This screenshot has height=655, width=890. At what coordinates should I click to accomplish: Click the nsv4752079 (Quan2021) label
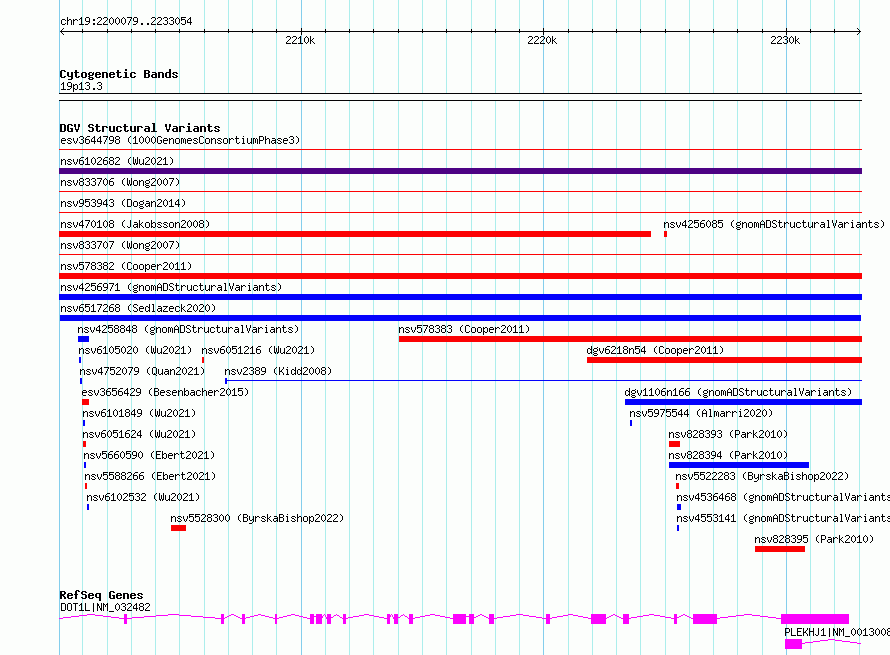coord(142,371)
